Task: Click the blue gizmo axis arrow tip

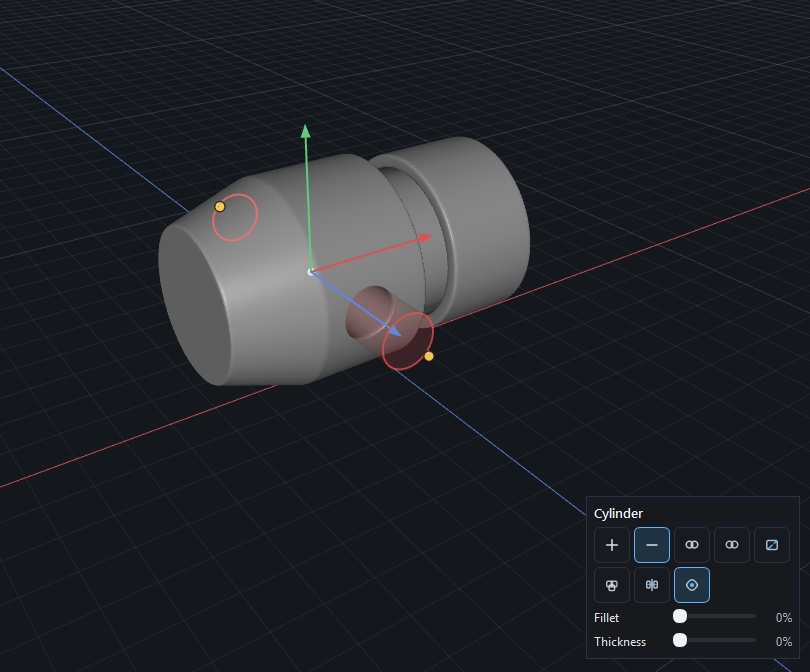Action: click(x=395, y=331)
